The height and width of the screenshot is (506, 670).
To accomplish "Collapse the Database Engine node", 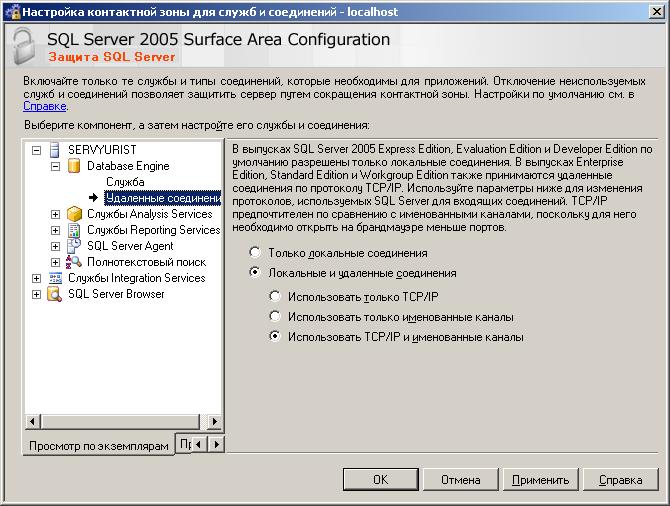I will click(x=56, y=166).
